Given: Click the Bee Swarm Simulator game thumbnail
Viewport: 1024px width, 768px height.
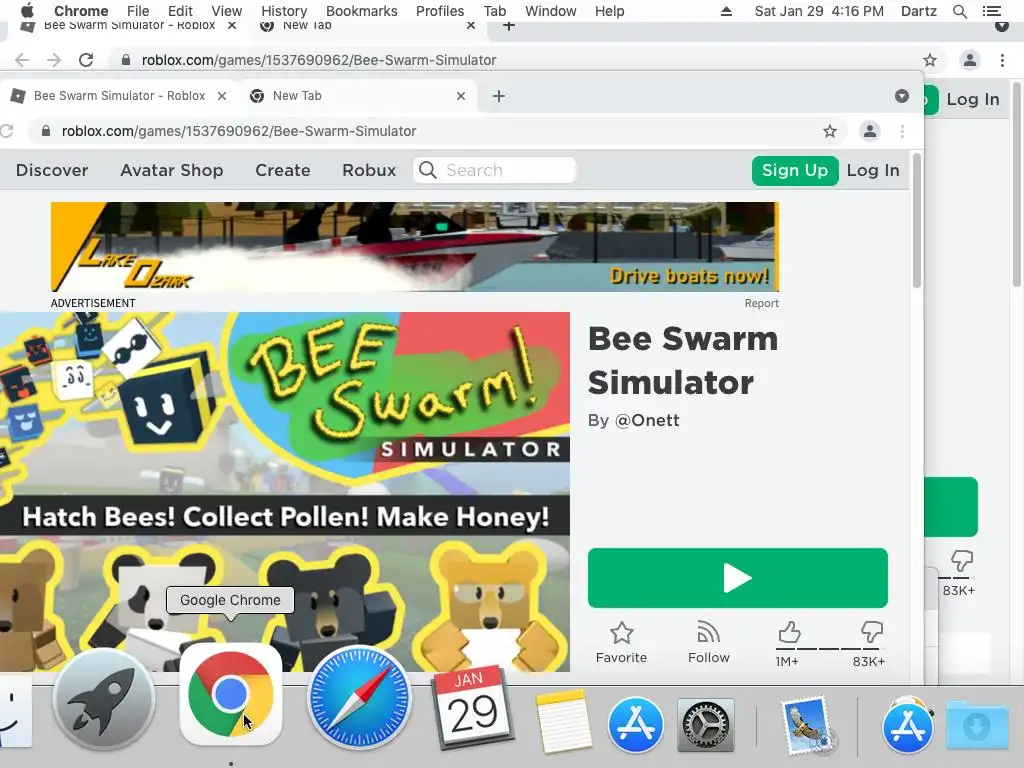Looking at the screenshot, I should [285, 491].
